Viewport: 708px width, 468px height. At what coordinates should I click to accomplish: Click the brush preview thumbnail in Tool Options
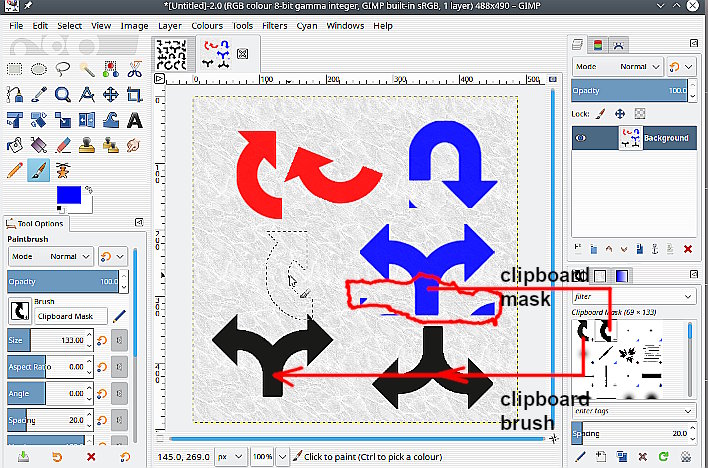click(x=19, y=312)
